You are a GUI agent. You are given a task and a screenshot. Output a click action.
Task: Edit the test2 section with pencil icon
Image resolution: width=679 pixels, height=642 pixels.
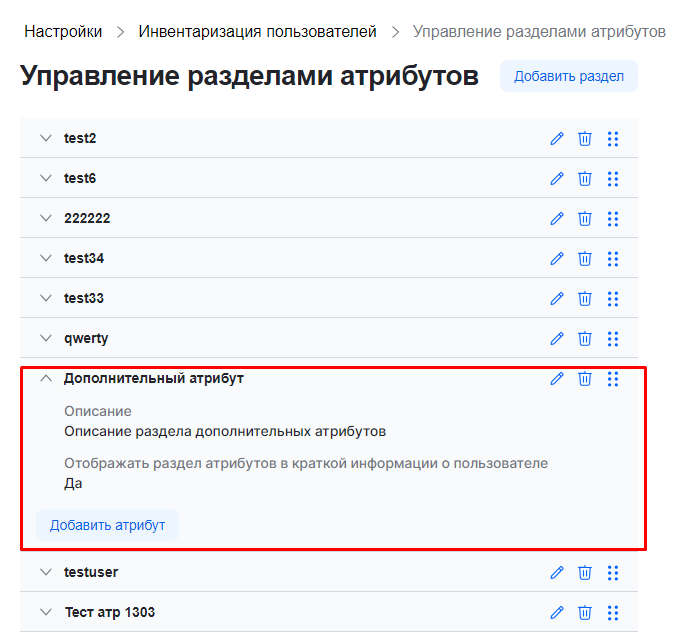pos(557,139)
